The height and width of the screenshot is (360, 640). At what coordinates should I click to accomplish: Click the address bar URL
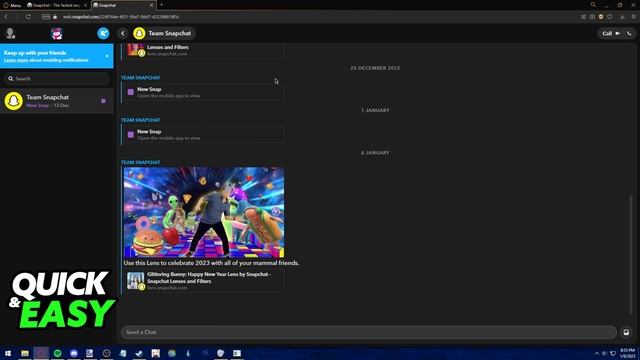click(x=121, y=17)
